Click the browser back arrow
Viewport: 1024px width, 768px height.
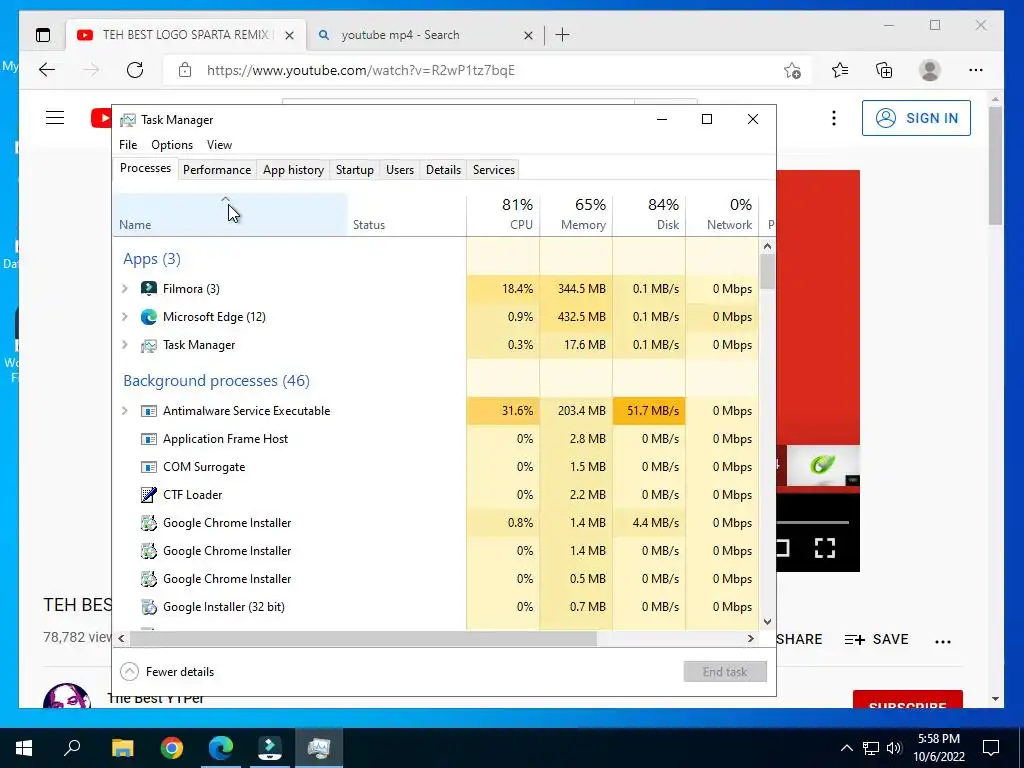(x=47, y=70)
